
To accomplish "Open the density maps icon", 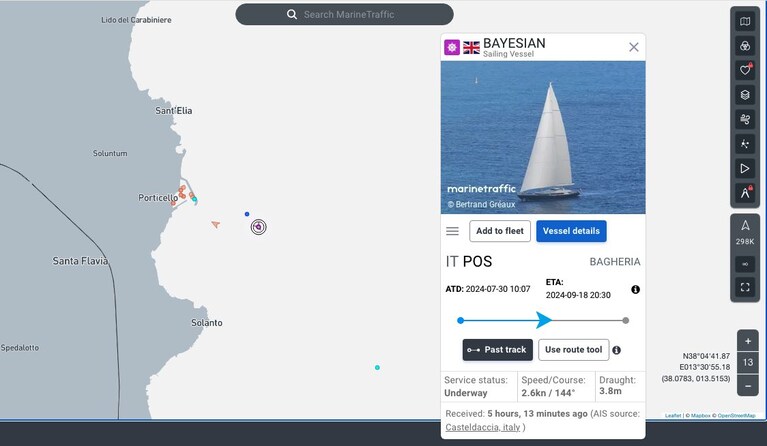I will [x=745, y=144].
